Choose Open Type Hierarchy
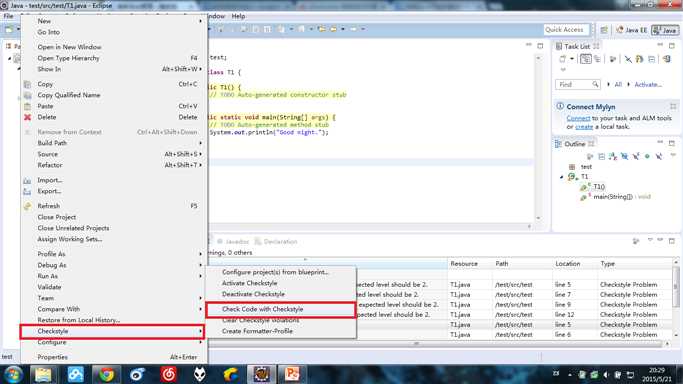Screen dimensions: 683x384 (114, 58)
